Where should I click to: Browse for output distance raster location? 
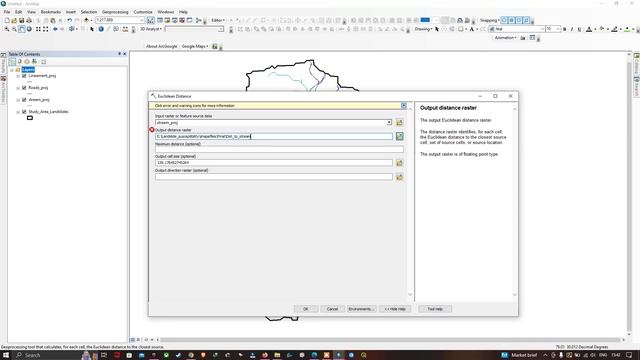pyautogui.click(x=400, y=136)
